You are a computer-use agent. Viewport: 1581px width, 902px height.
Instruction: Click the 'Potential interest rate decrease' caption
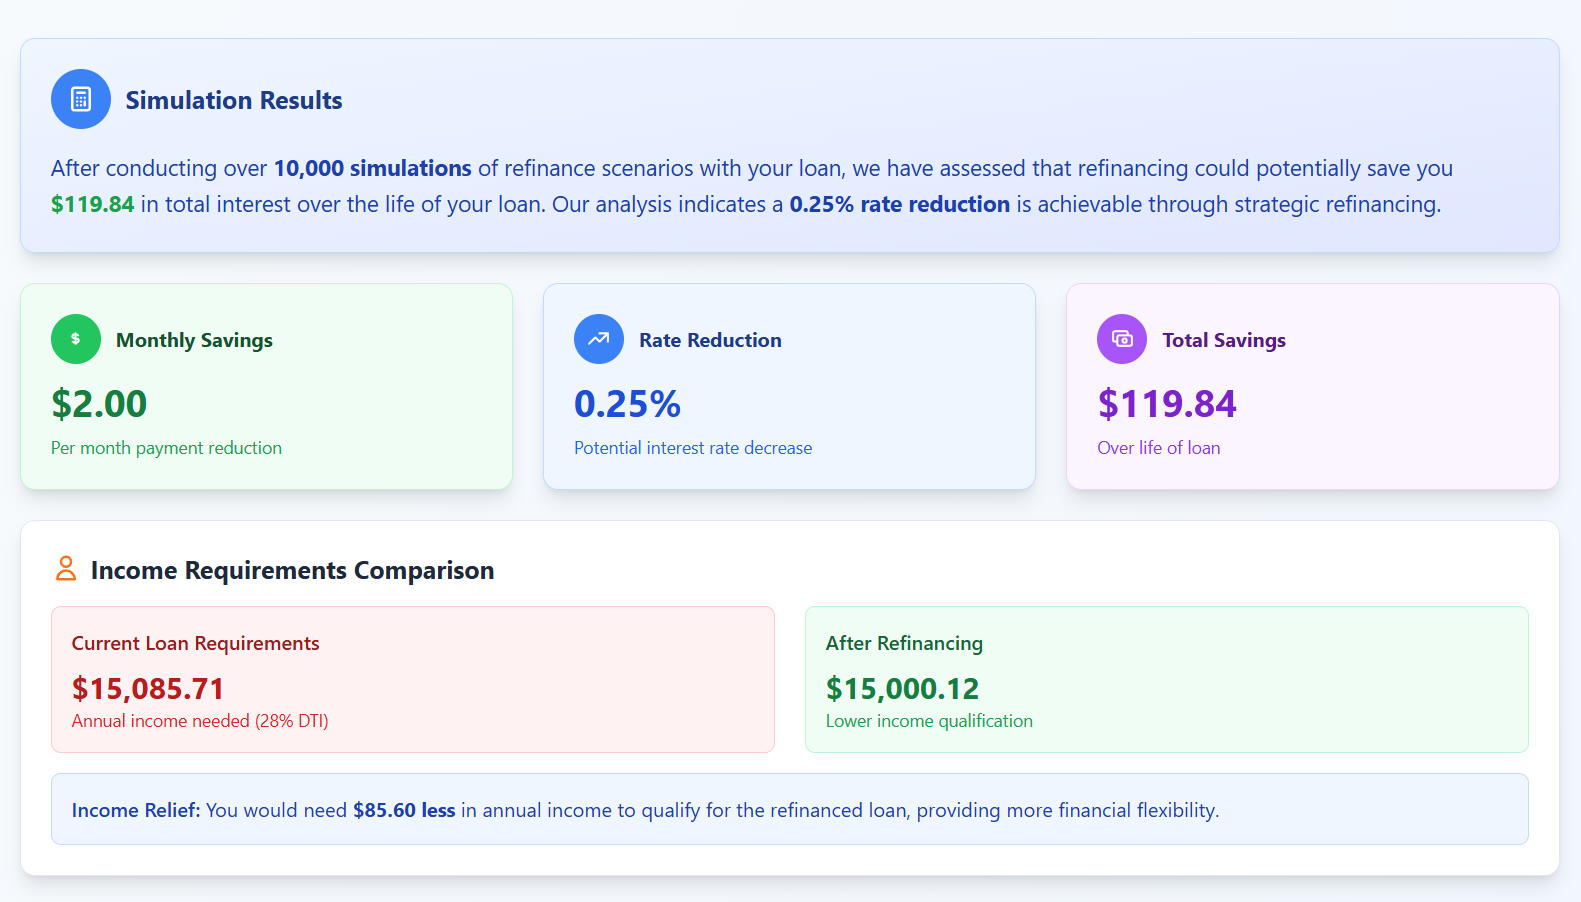click(x=693, y=448)
